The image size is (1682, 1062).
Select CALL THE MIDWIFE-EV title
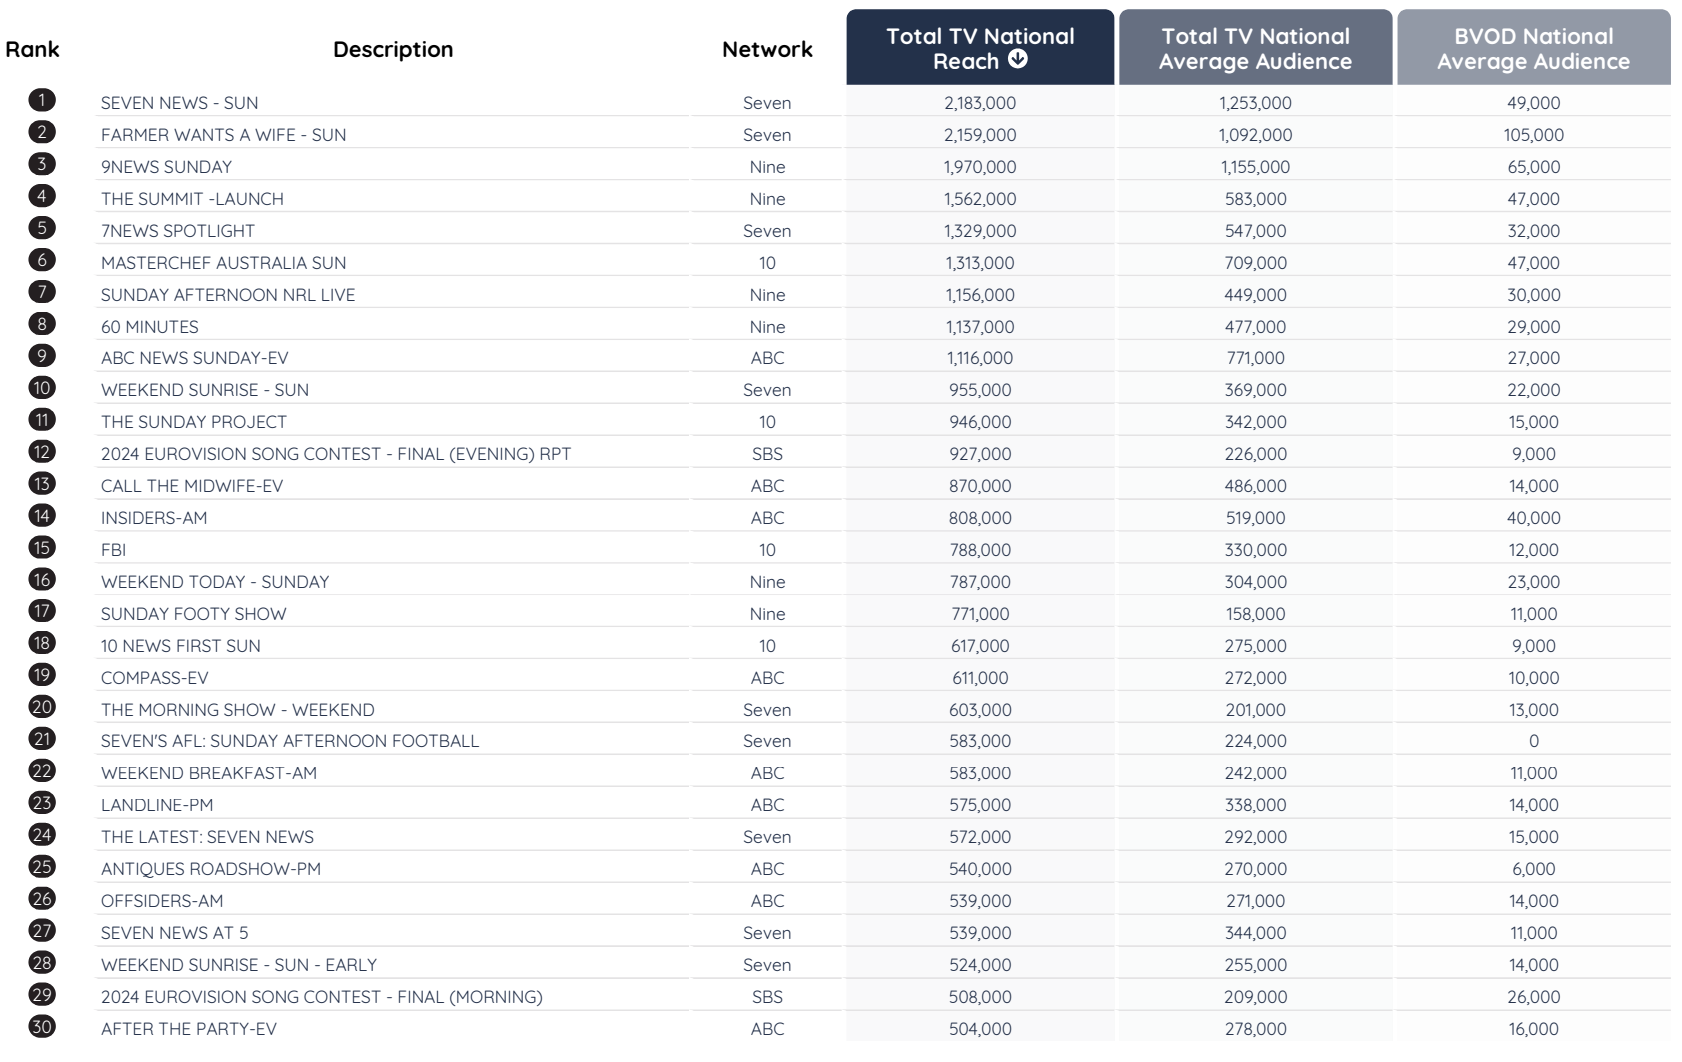click(192, 486)
